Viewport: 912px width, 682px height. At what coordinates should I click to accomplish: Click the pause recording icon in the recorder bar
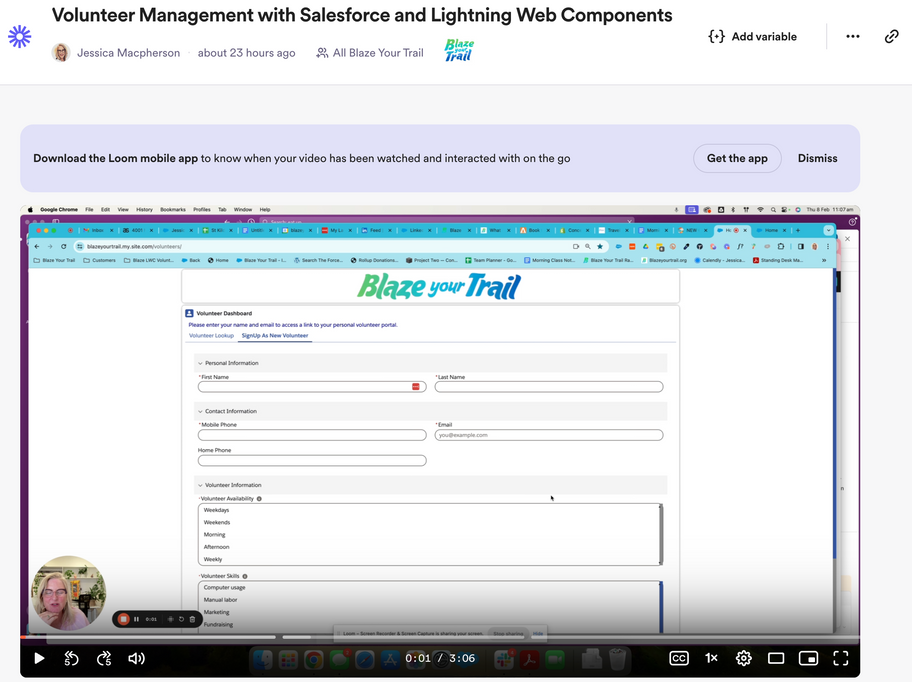pyautogui.click(x=137, y=619)
